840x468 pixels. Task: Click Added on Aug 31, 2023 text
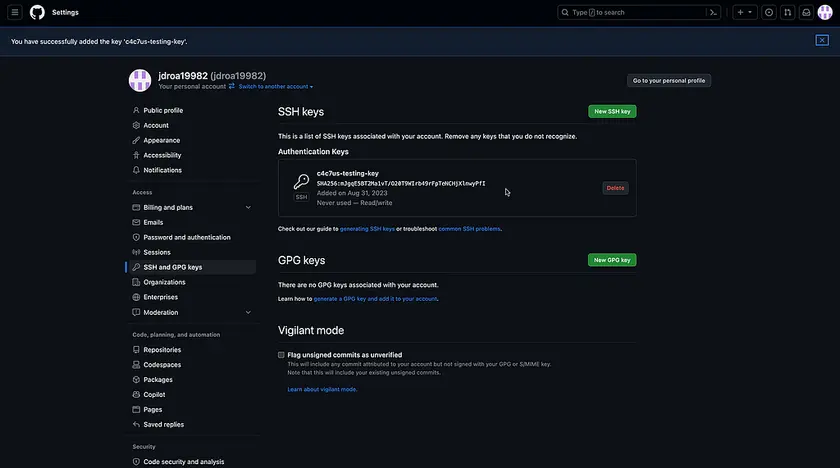352,193
